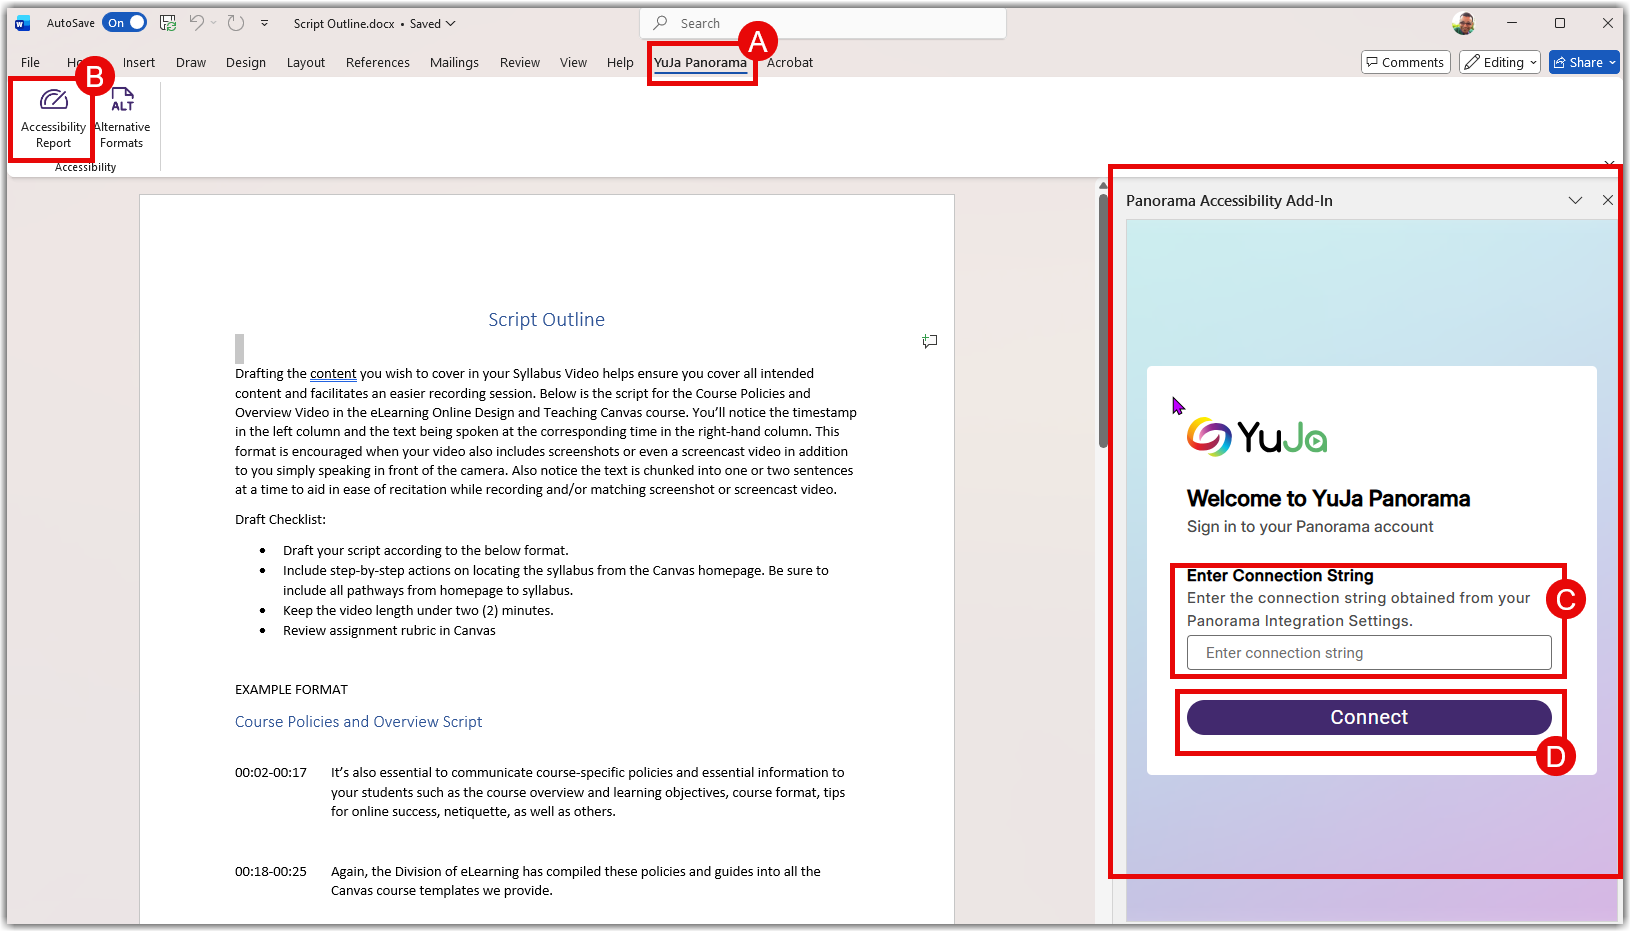The image size is (1631, 932).
Task: Click the Search box in title bar
Action: point(823,23)
